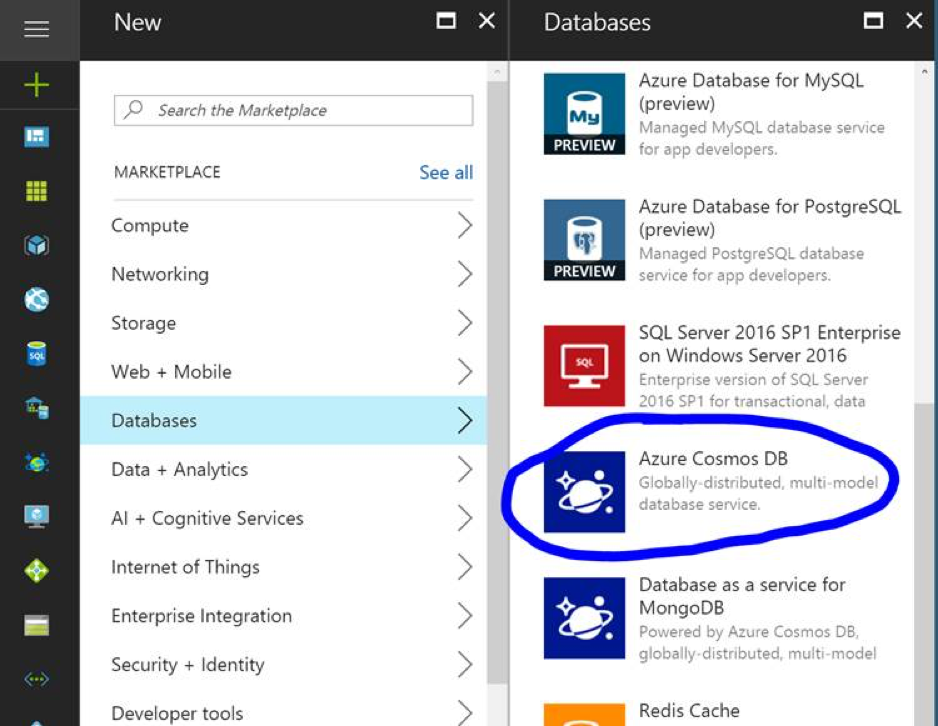Open the green diamond Load balancers icon
Viewport: 938px width, 726px height.
pyautogui.click(x=36, y=571)
